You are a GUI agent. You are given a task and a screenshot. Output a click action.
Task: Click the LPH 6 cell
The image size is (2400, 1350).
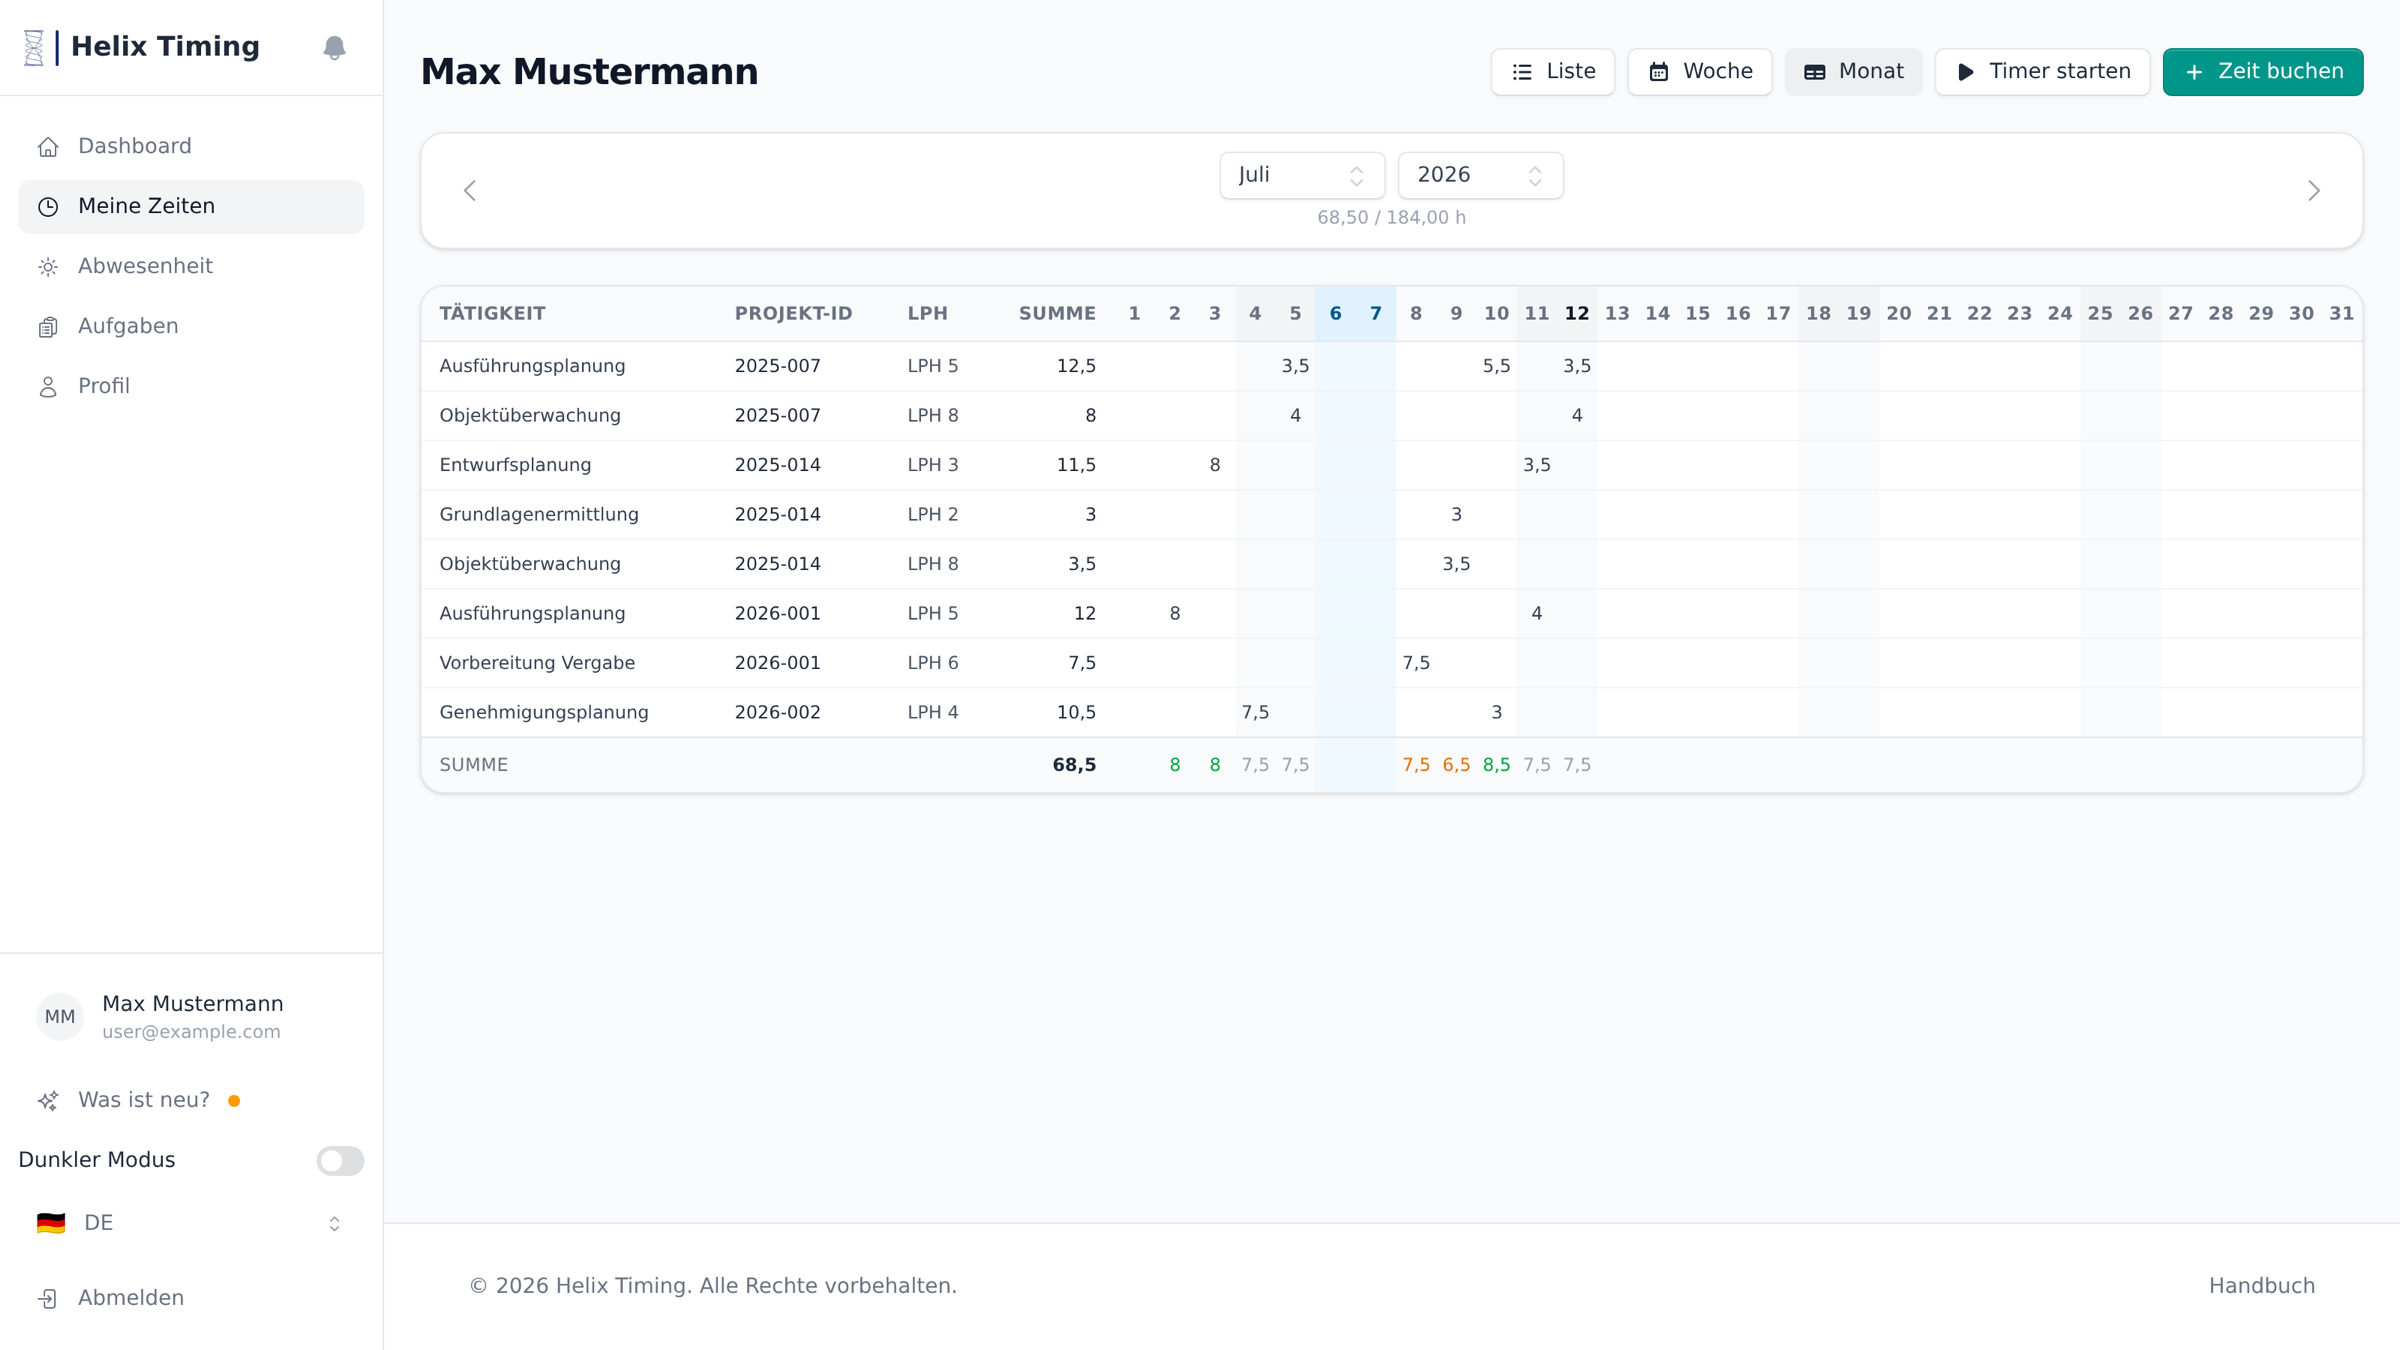pyautogui.click(x=932, y=663)
